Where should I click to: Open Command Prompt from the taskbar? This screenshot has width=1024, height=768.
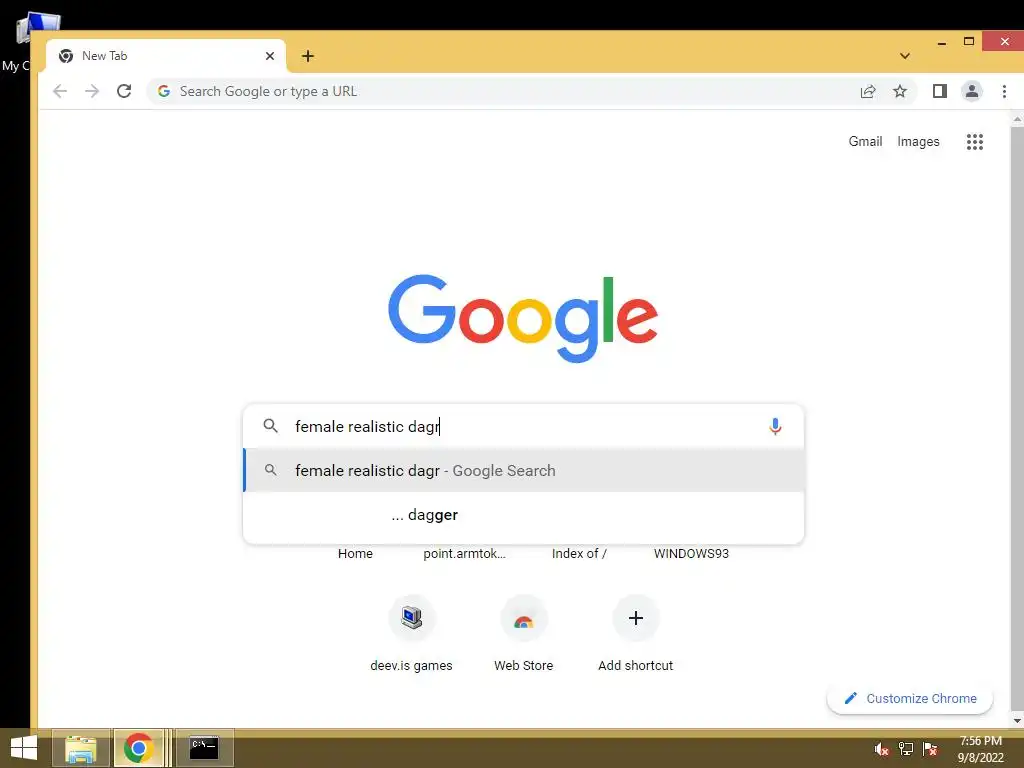tap(204, 748)
